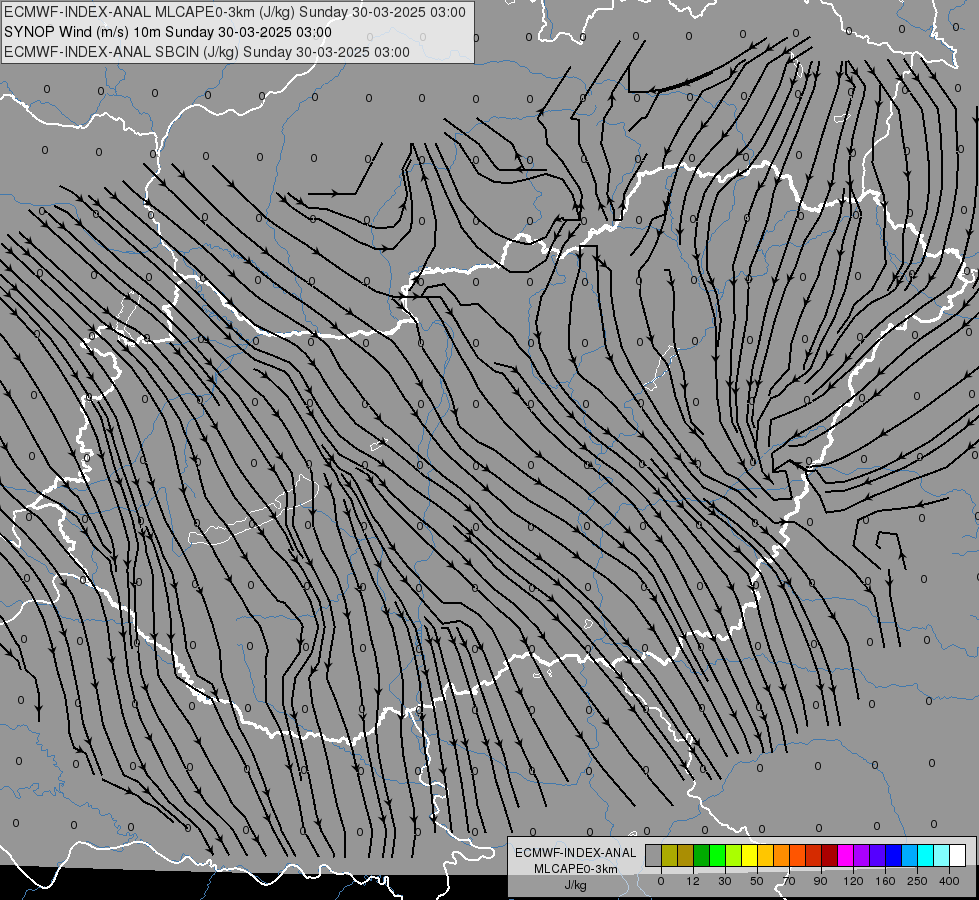Click the MLCAPE0-3km title line at top
979x900 pixels.
(x=235, y=12)
